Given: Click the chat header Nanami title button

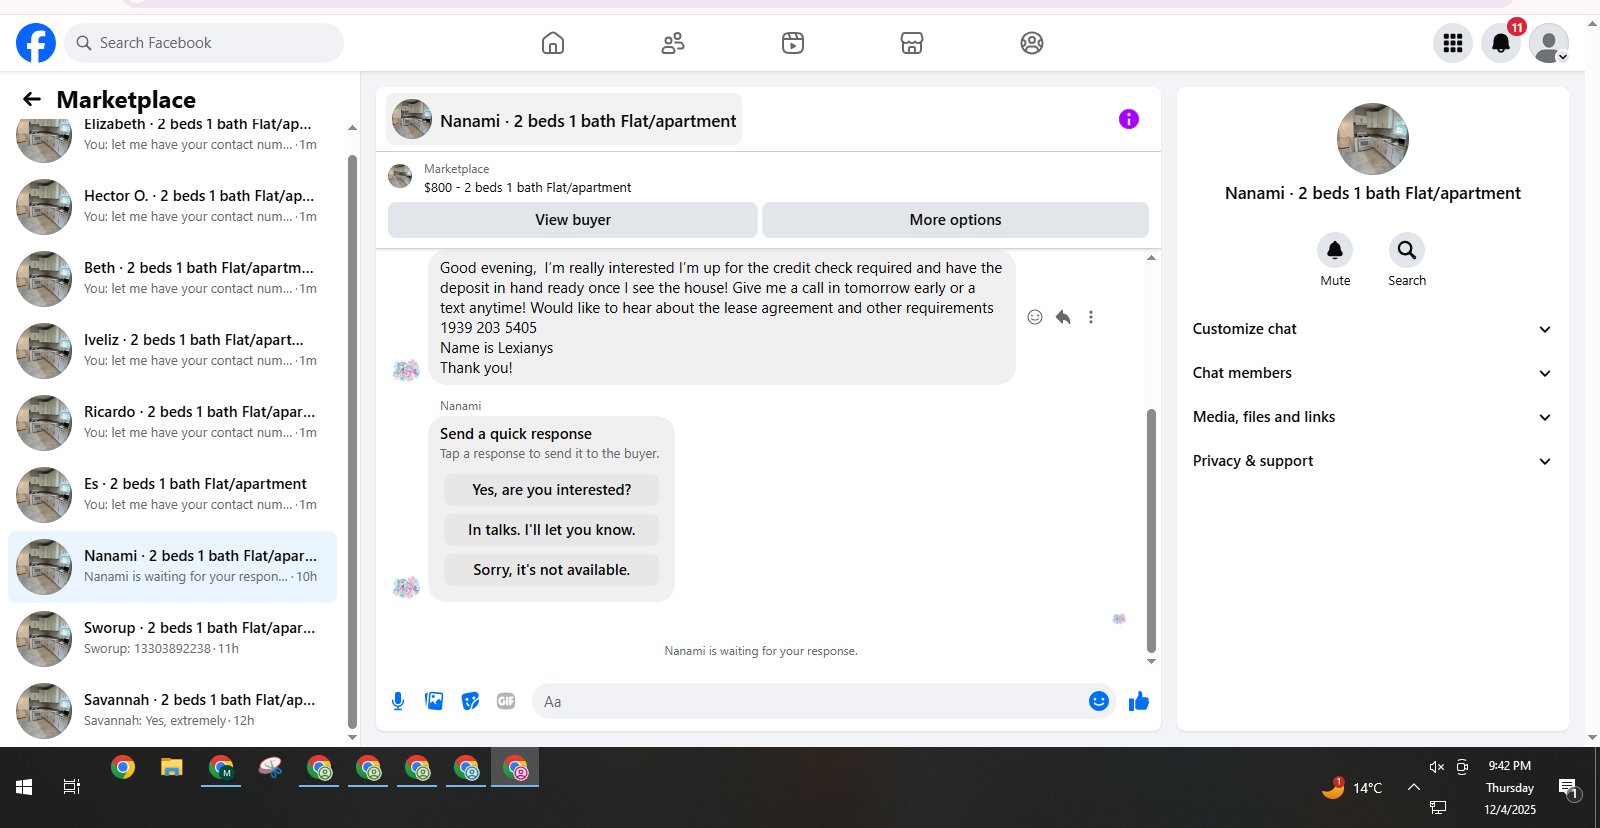Looking at the screenshot, I should click(x=565, y=120).
